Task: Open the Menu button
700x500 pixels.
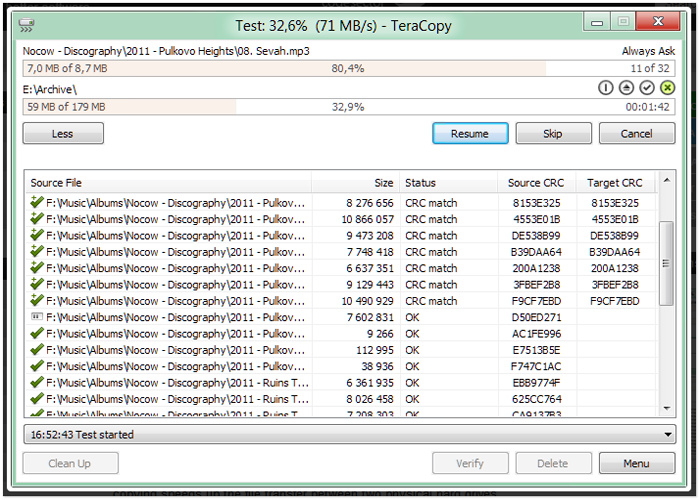Action: [x=637, y=463]
